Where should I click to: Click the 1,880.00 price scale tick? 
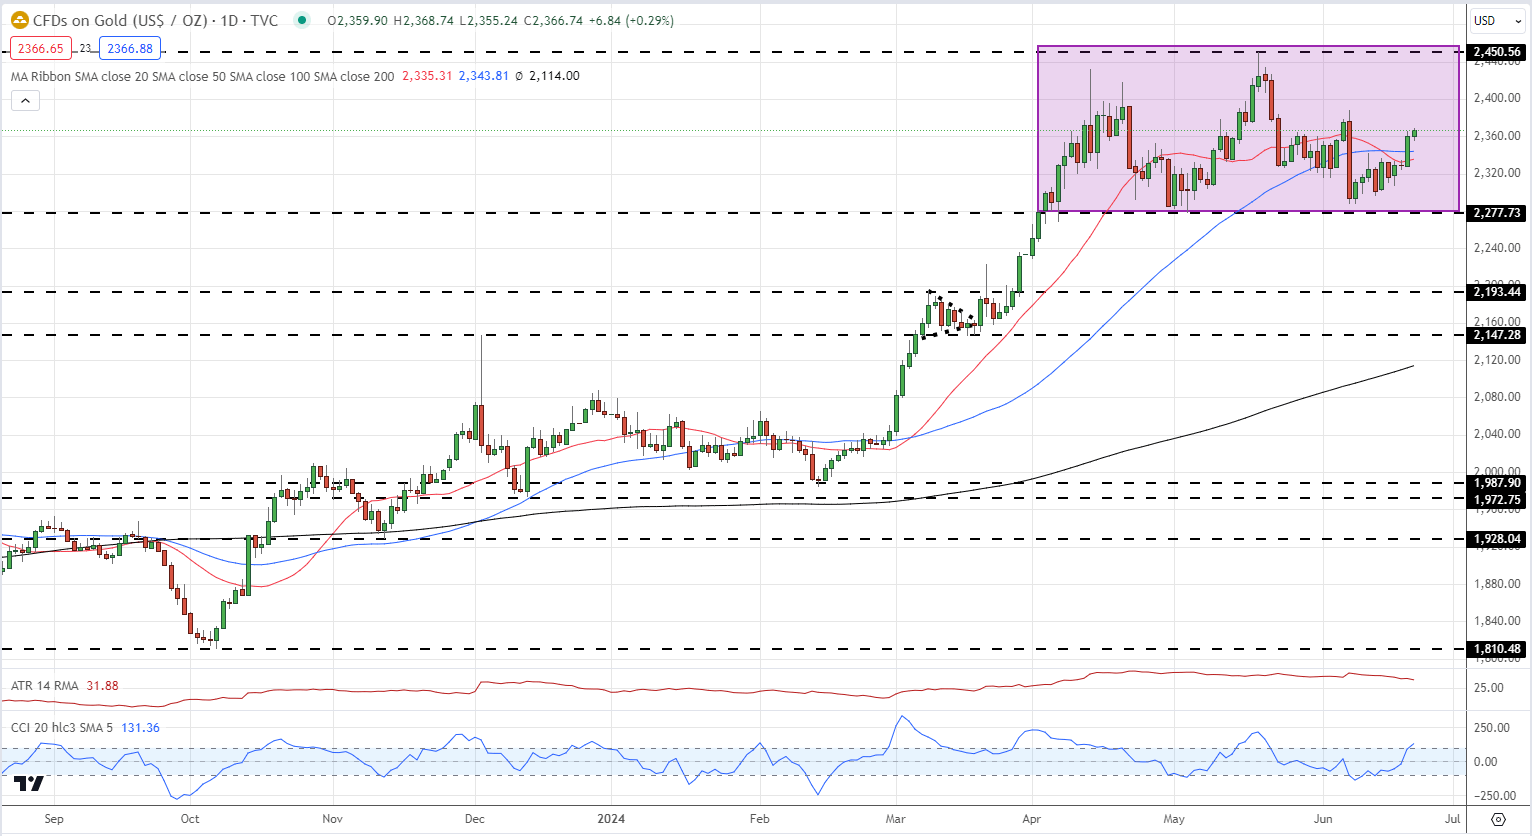pyautogui.click(x=1496, y=584)
